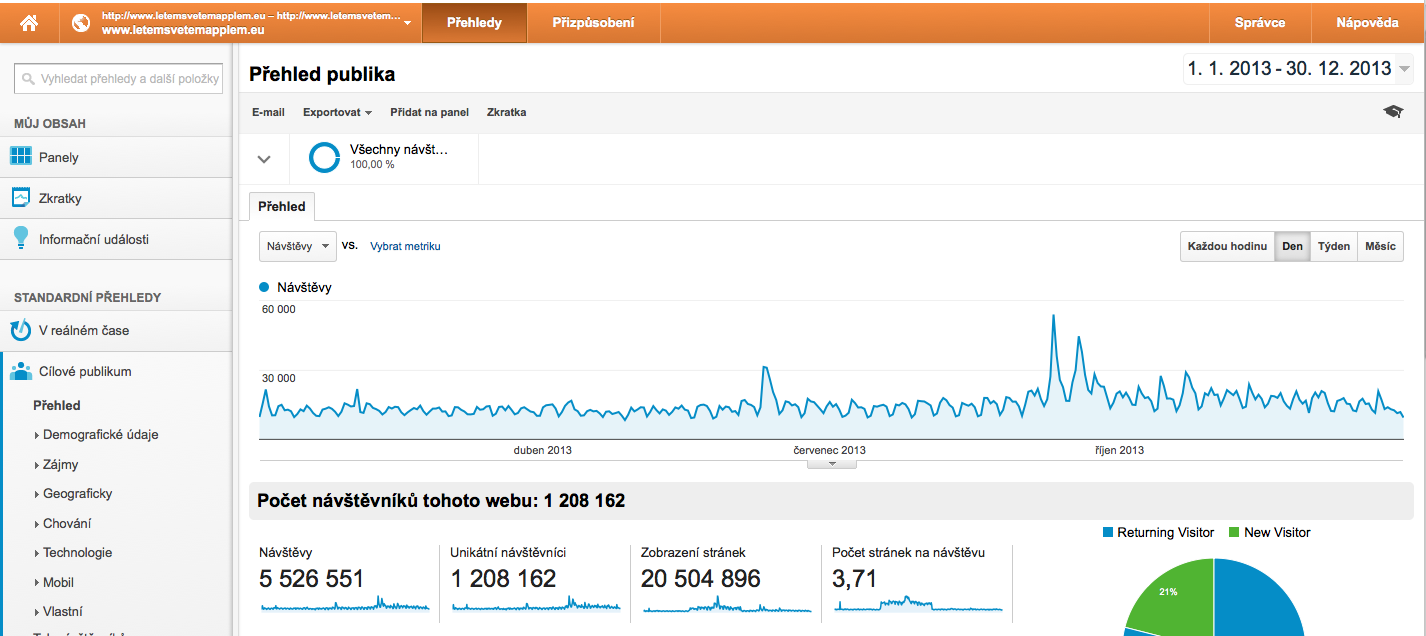Switch to the Přizpůsobení tab
The width and height of the screenshot is (1426, 636).
pyautogui.click(x=593, y=22)
